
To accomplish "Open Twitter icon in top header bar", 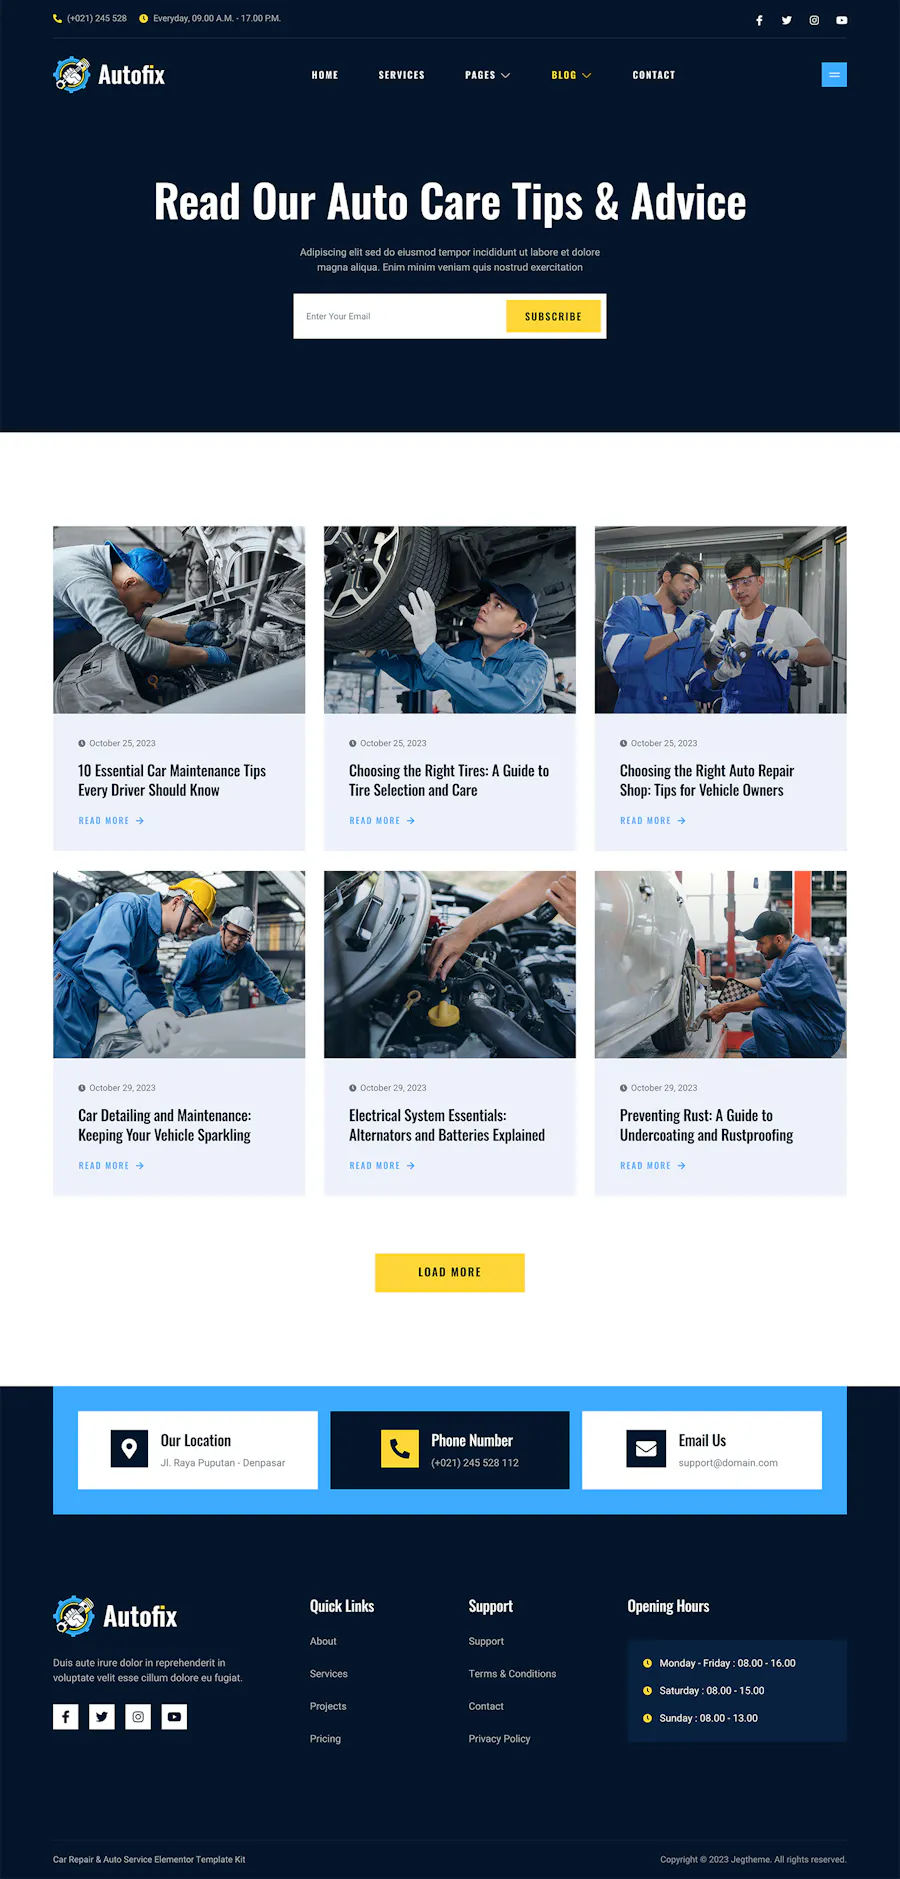I will (x=787, y=20).
